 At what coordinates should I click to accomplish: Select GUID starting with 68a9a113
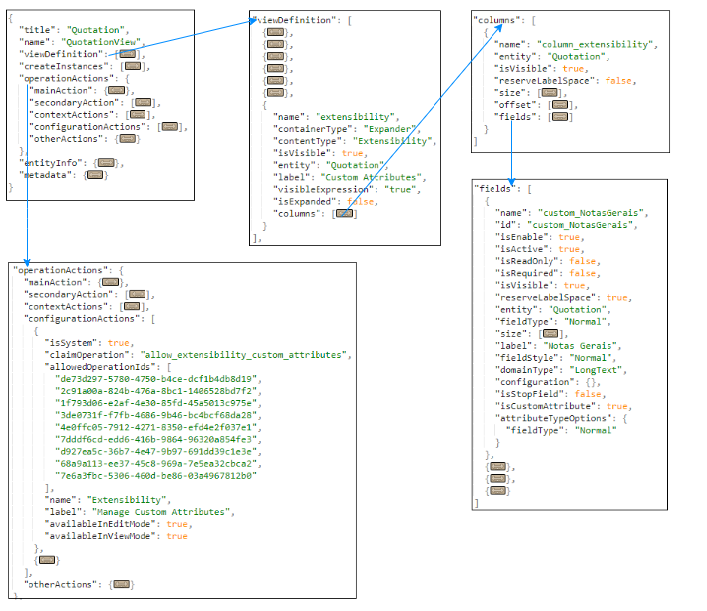(x=156, y=464)
